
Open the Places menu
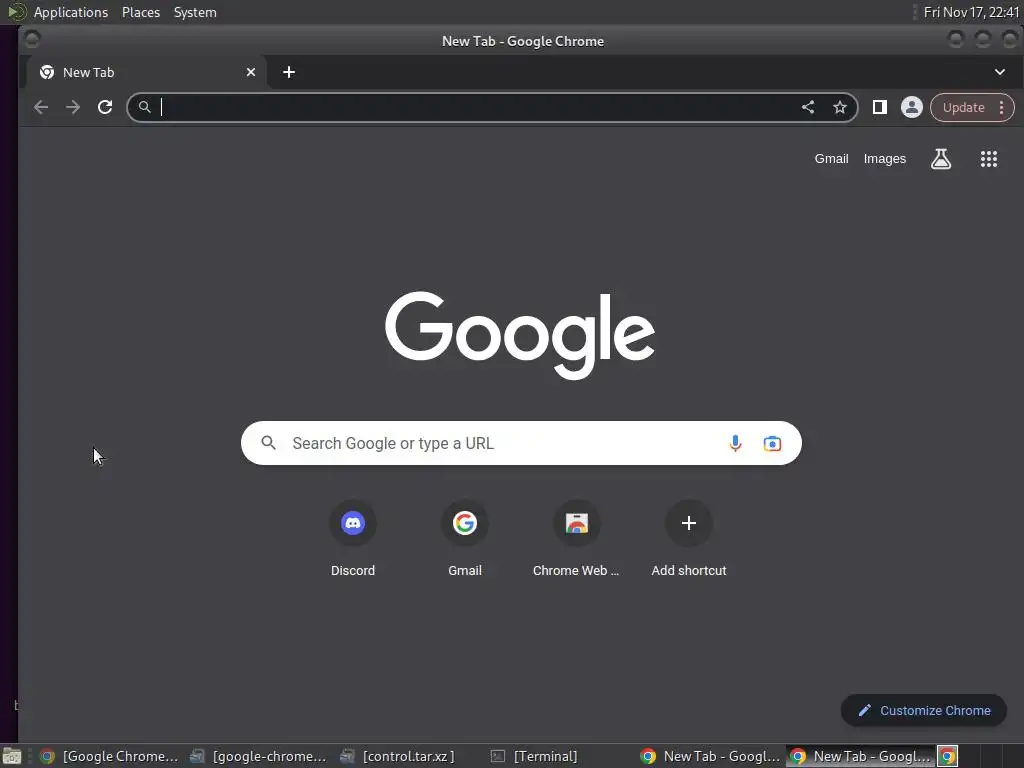[140, 12]
